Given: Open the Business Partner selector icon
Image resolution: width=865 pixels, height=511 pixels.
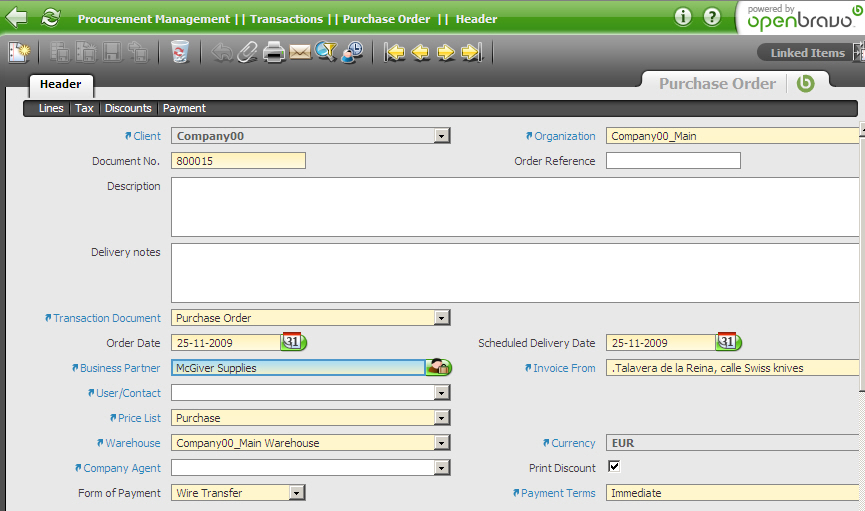Looking at the screenshot, I should [439, 367].
